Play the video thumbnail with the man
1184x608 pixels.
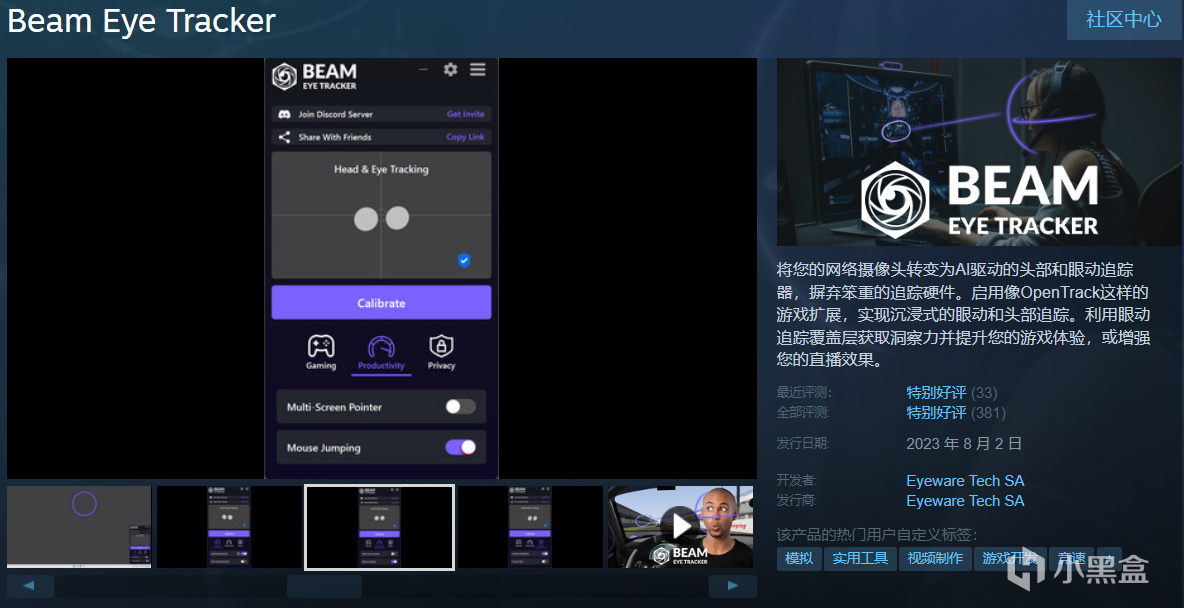tap(680, 526)
